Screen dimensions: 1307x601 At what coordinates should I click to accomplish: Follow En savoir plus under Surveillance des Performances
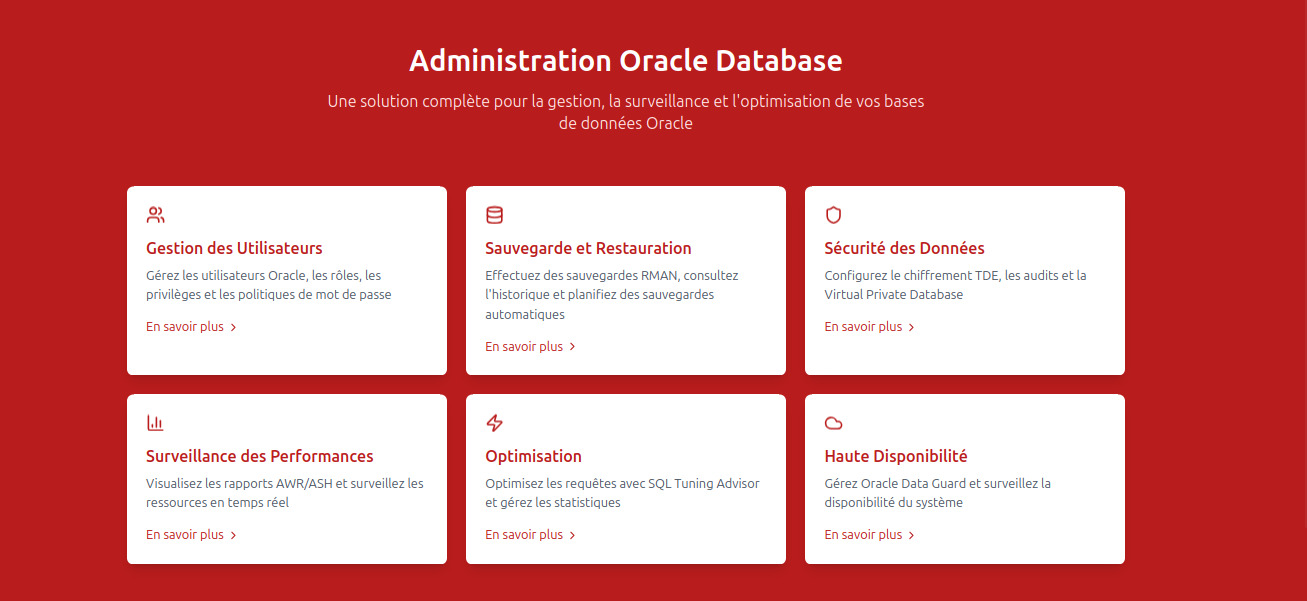(192, 535)
